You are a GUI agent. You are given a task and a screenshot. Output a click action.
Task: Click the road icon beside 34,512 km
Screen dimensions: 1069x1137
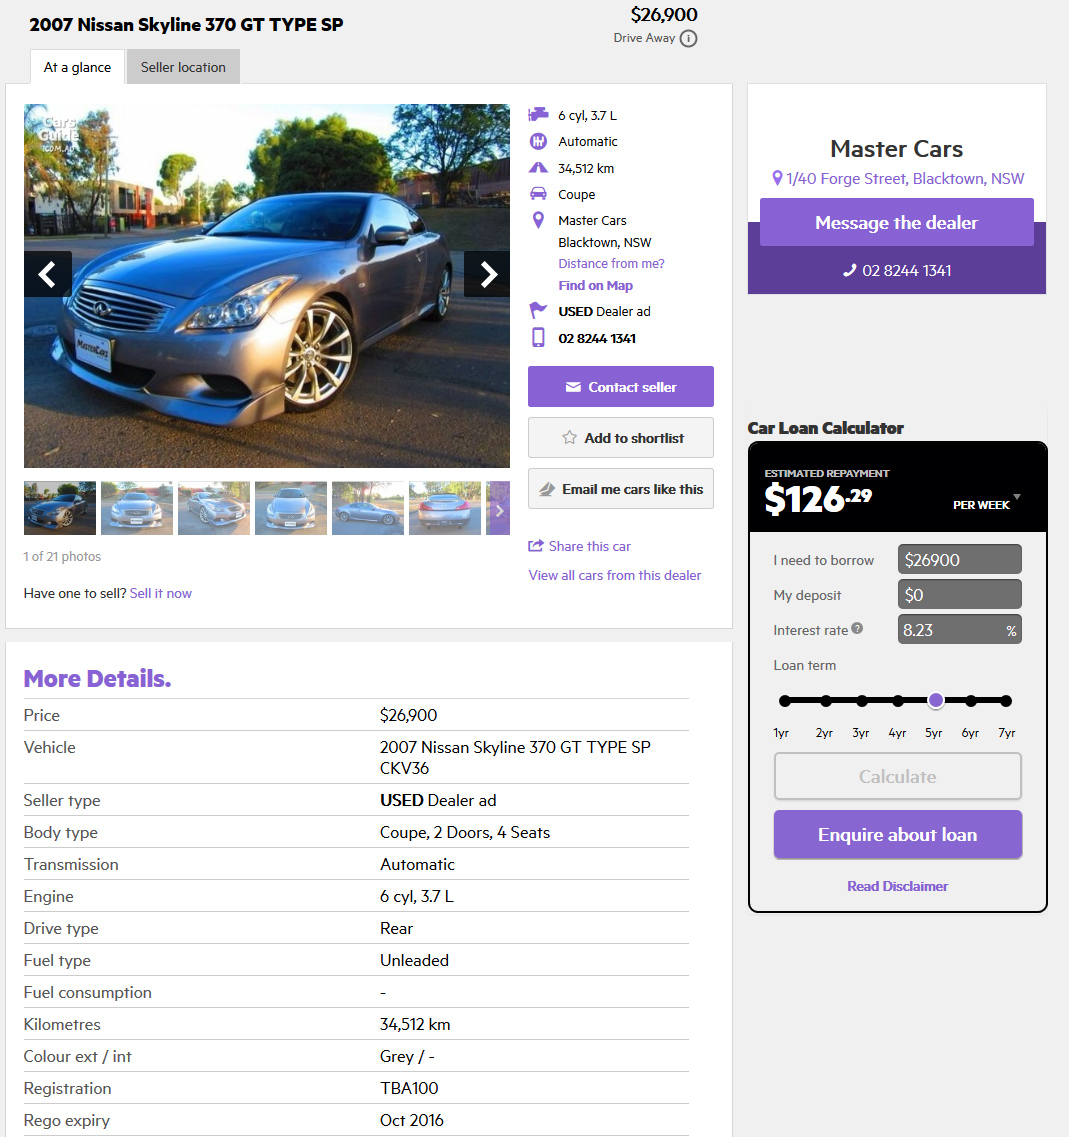tap(538, 168)
